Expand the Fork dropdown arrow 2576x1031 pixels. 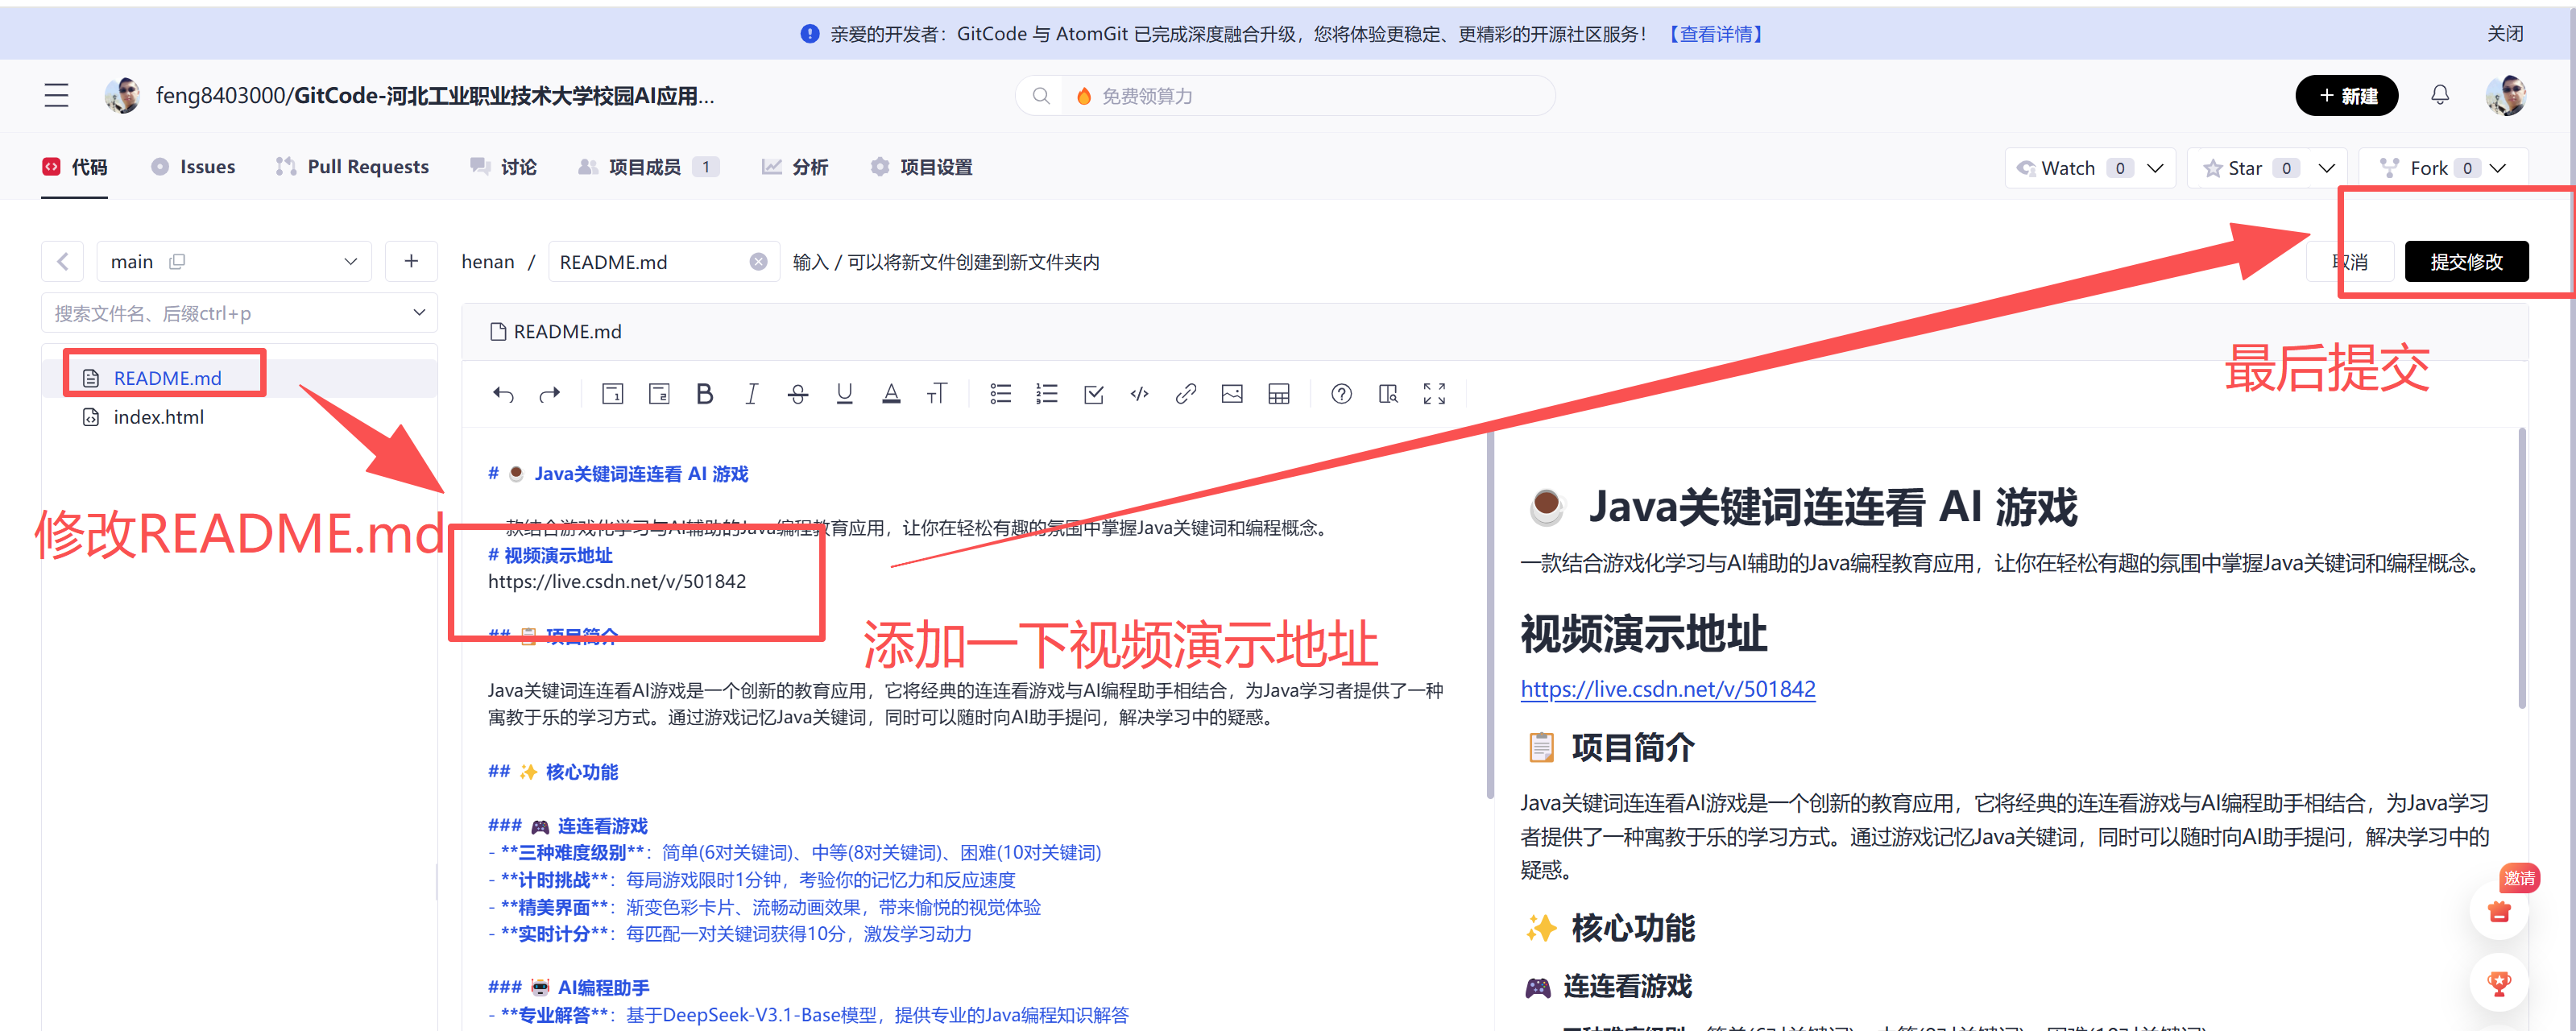[2498, 168]
